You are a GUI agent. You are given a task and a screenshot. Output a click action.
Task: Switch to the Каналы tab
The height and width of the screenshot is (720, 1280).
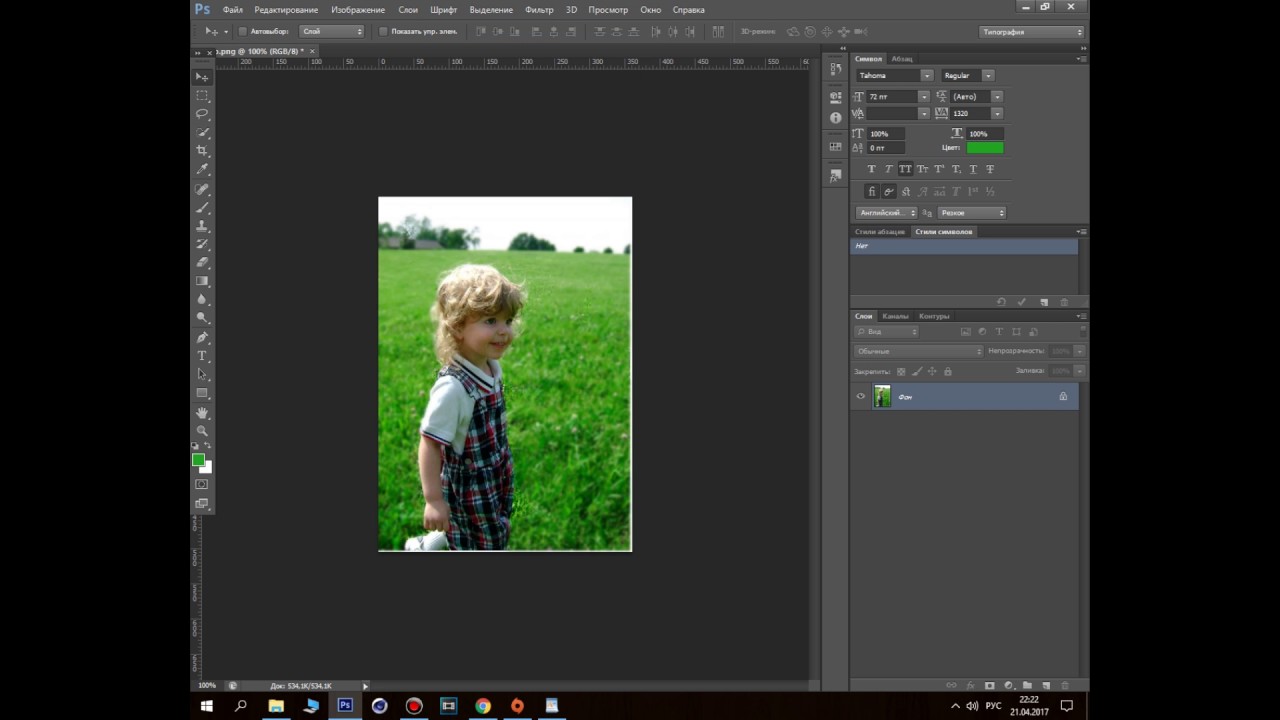pyautogui.click(x=895, y=316)
